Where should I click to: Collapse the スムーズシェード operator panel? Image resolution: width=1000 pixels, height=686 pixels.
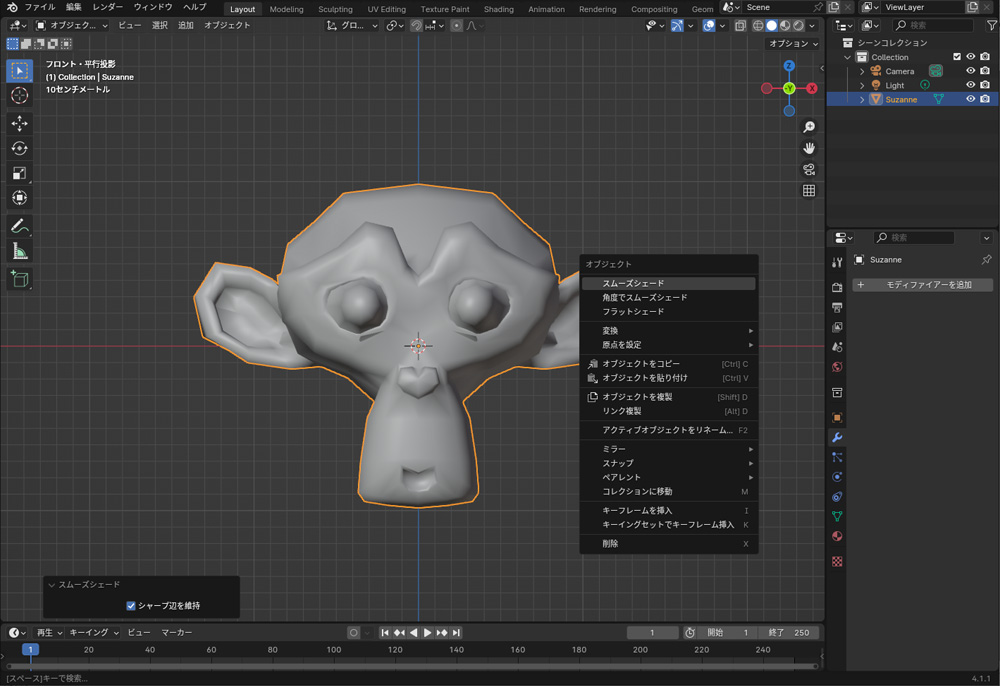coord(52,585)
